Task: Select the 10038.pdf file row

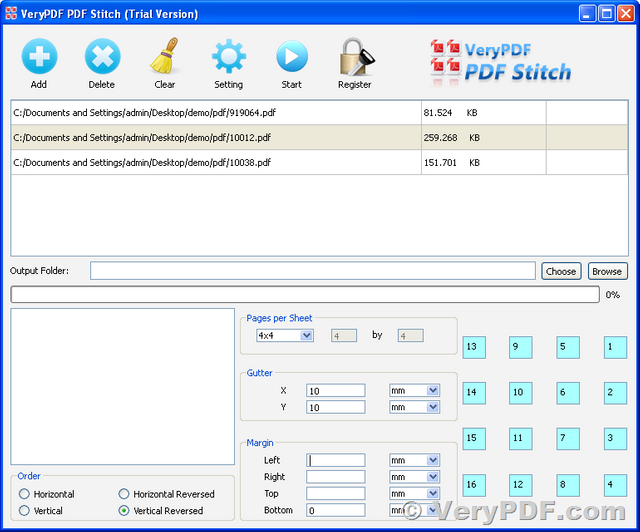Action: tap(319, 162)
